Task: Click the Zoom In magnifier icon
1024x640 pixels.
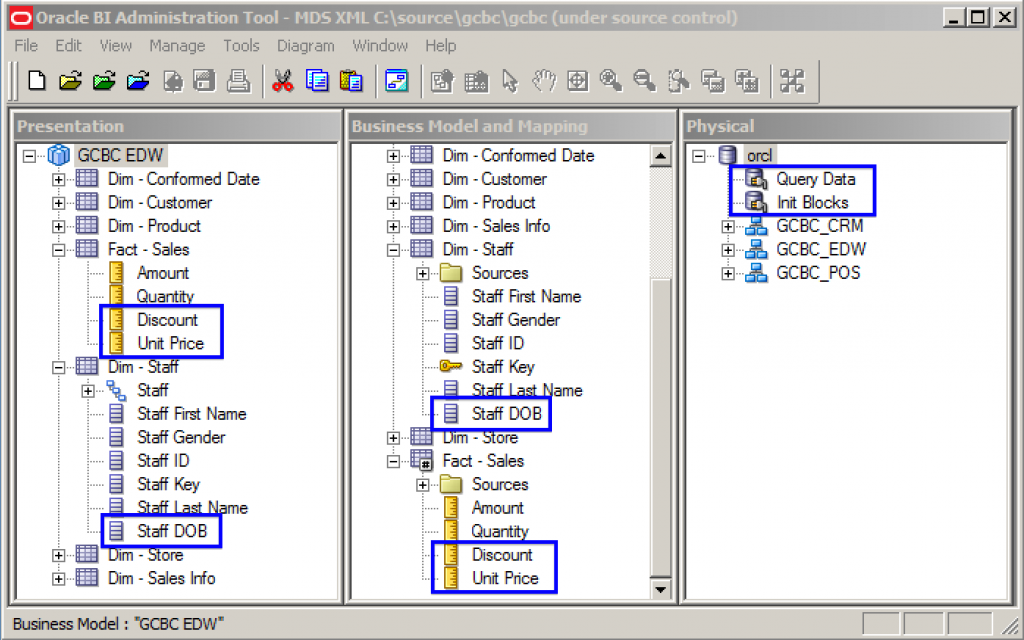Action: 611,81
